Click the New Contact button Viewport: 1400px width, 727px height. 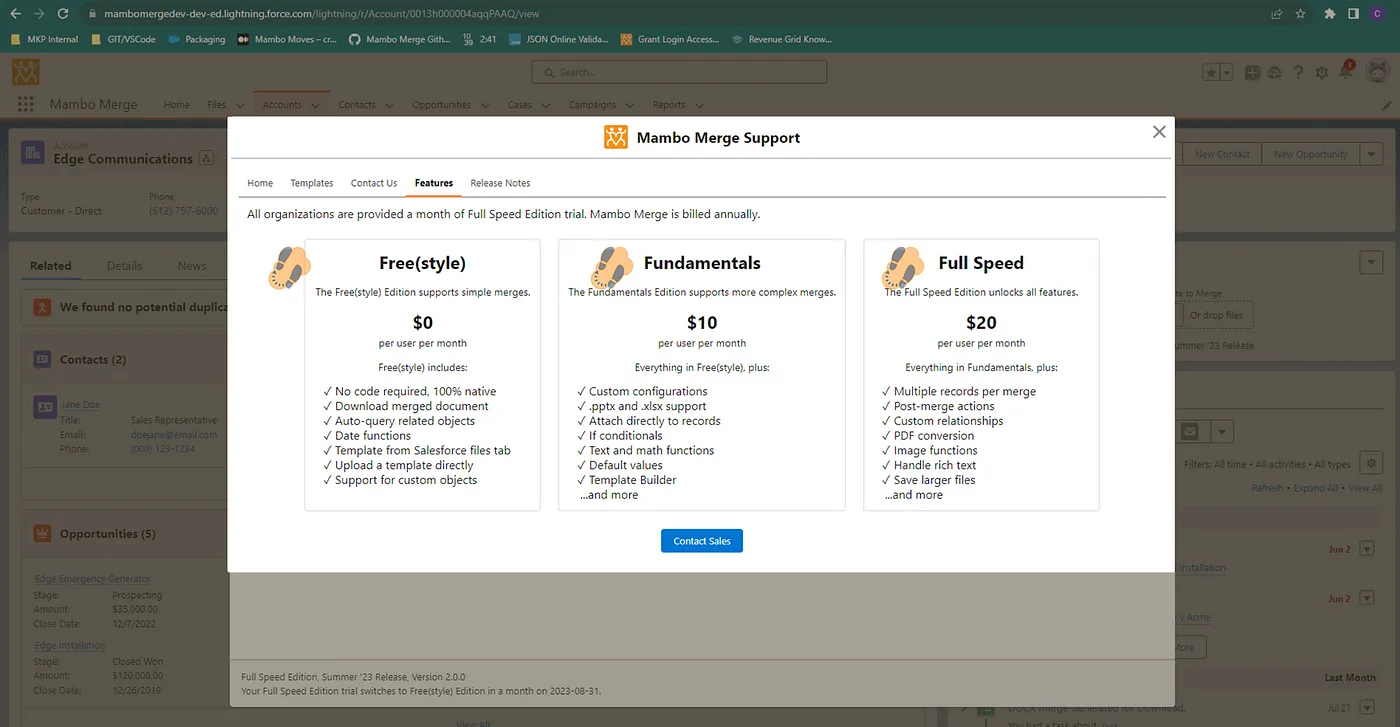pos(1222,154)
